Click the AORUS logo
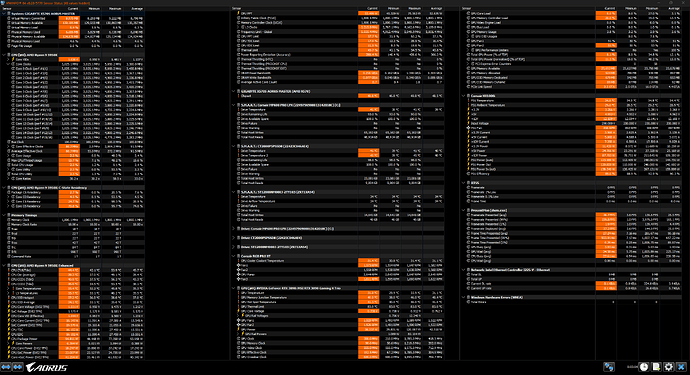Screen dimensions: 690x375 tap(47, 367)
